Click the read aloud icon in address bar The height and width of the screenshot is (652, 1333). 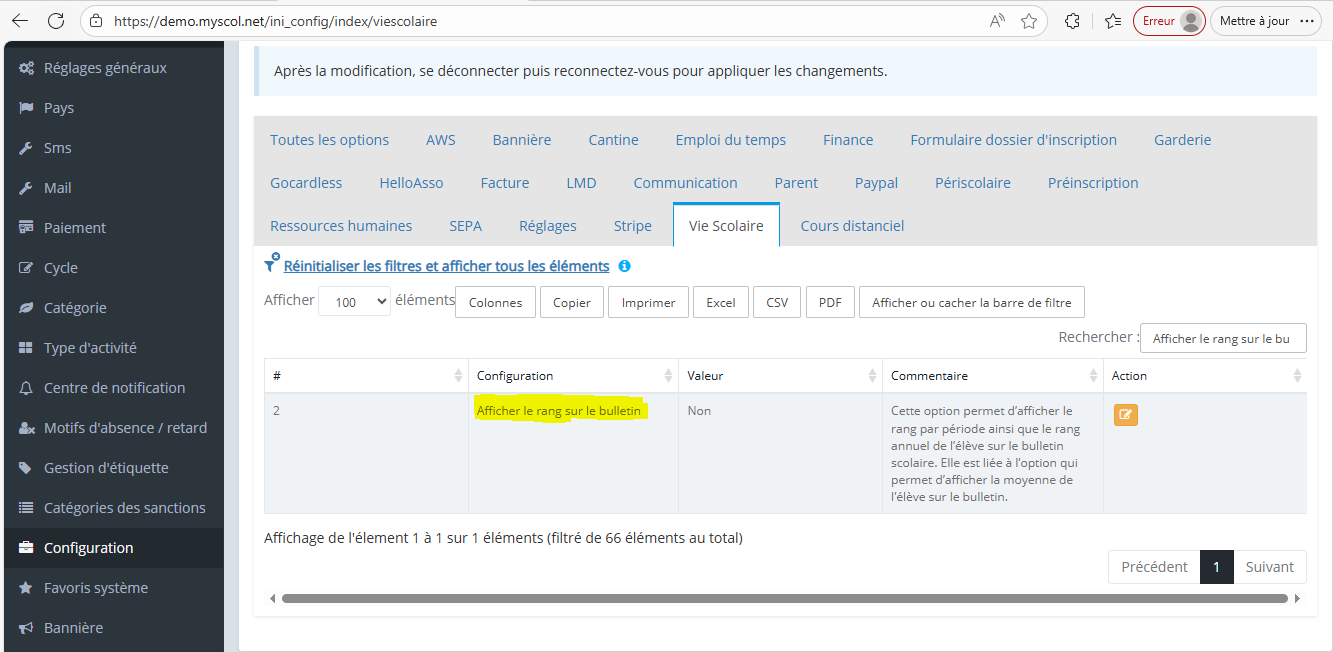pos(997,21)
